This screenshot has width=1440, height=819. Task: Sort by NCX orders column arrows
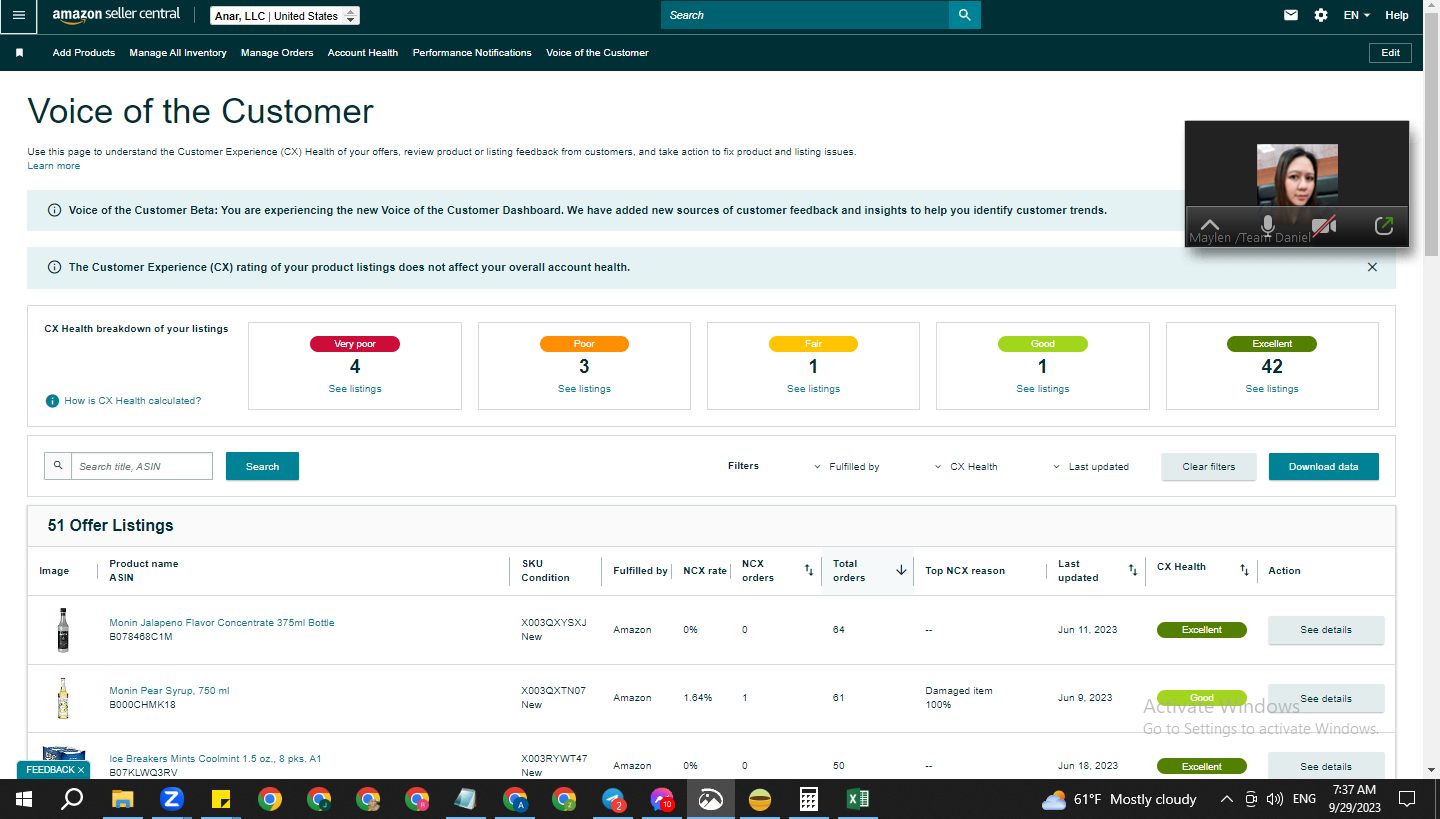(x=808, y=570)
